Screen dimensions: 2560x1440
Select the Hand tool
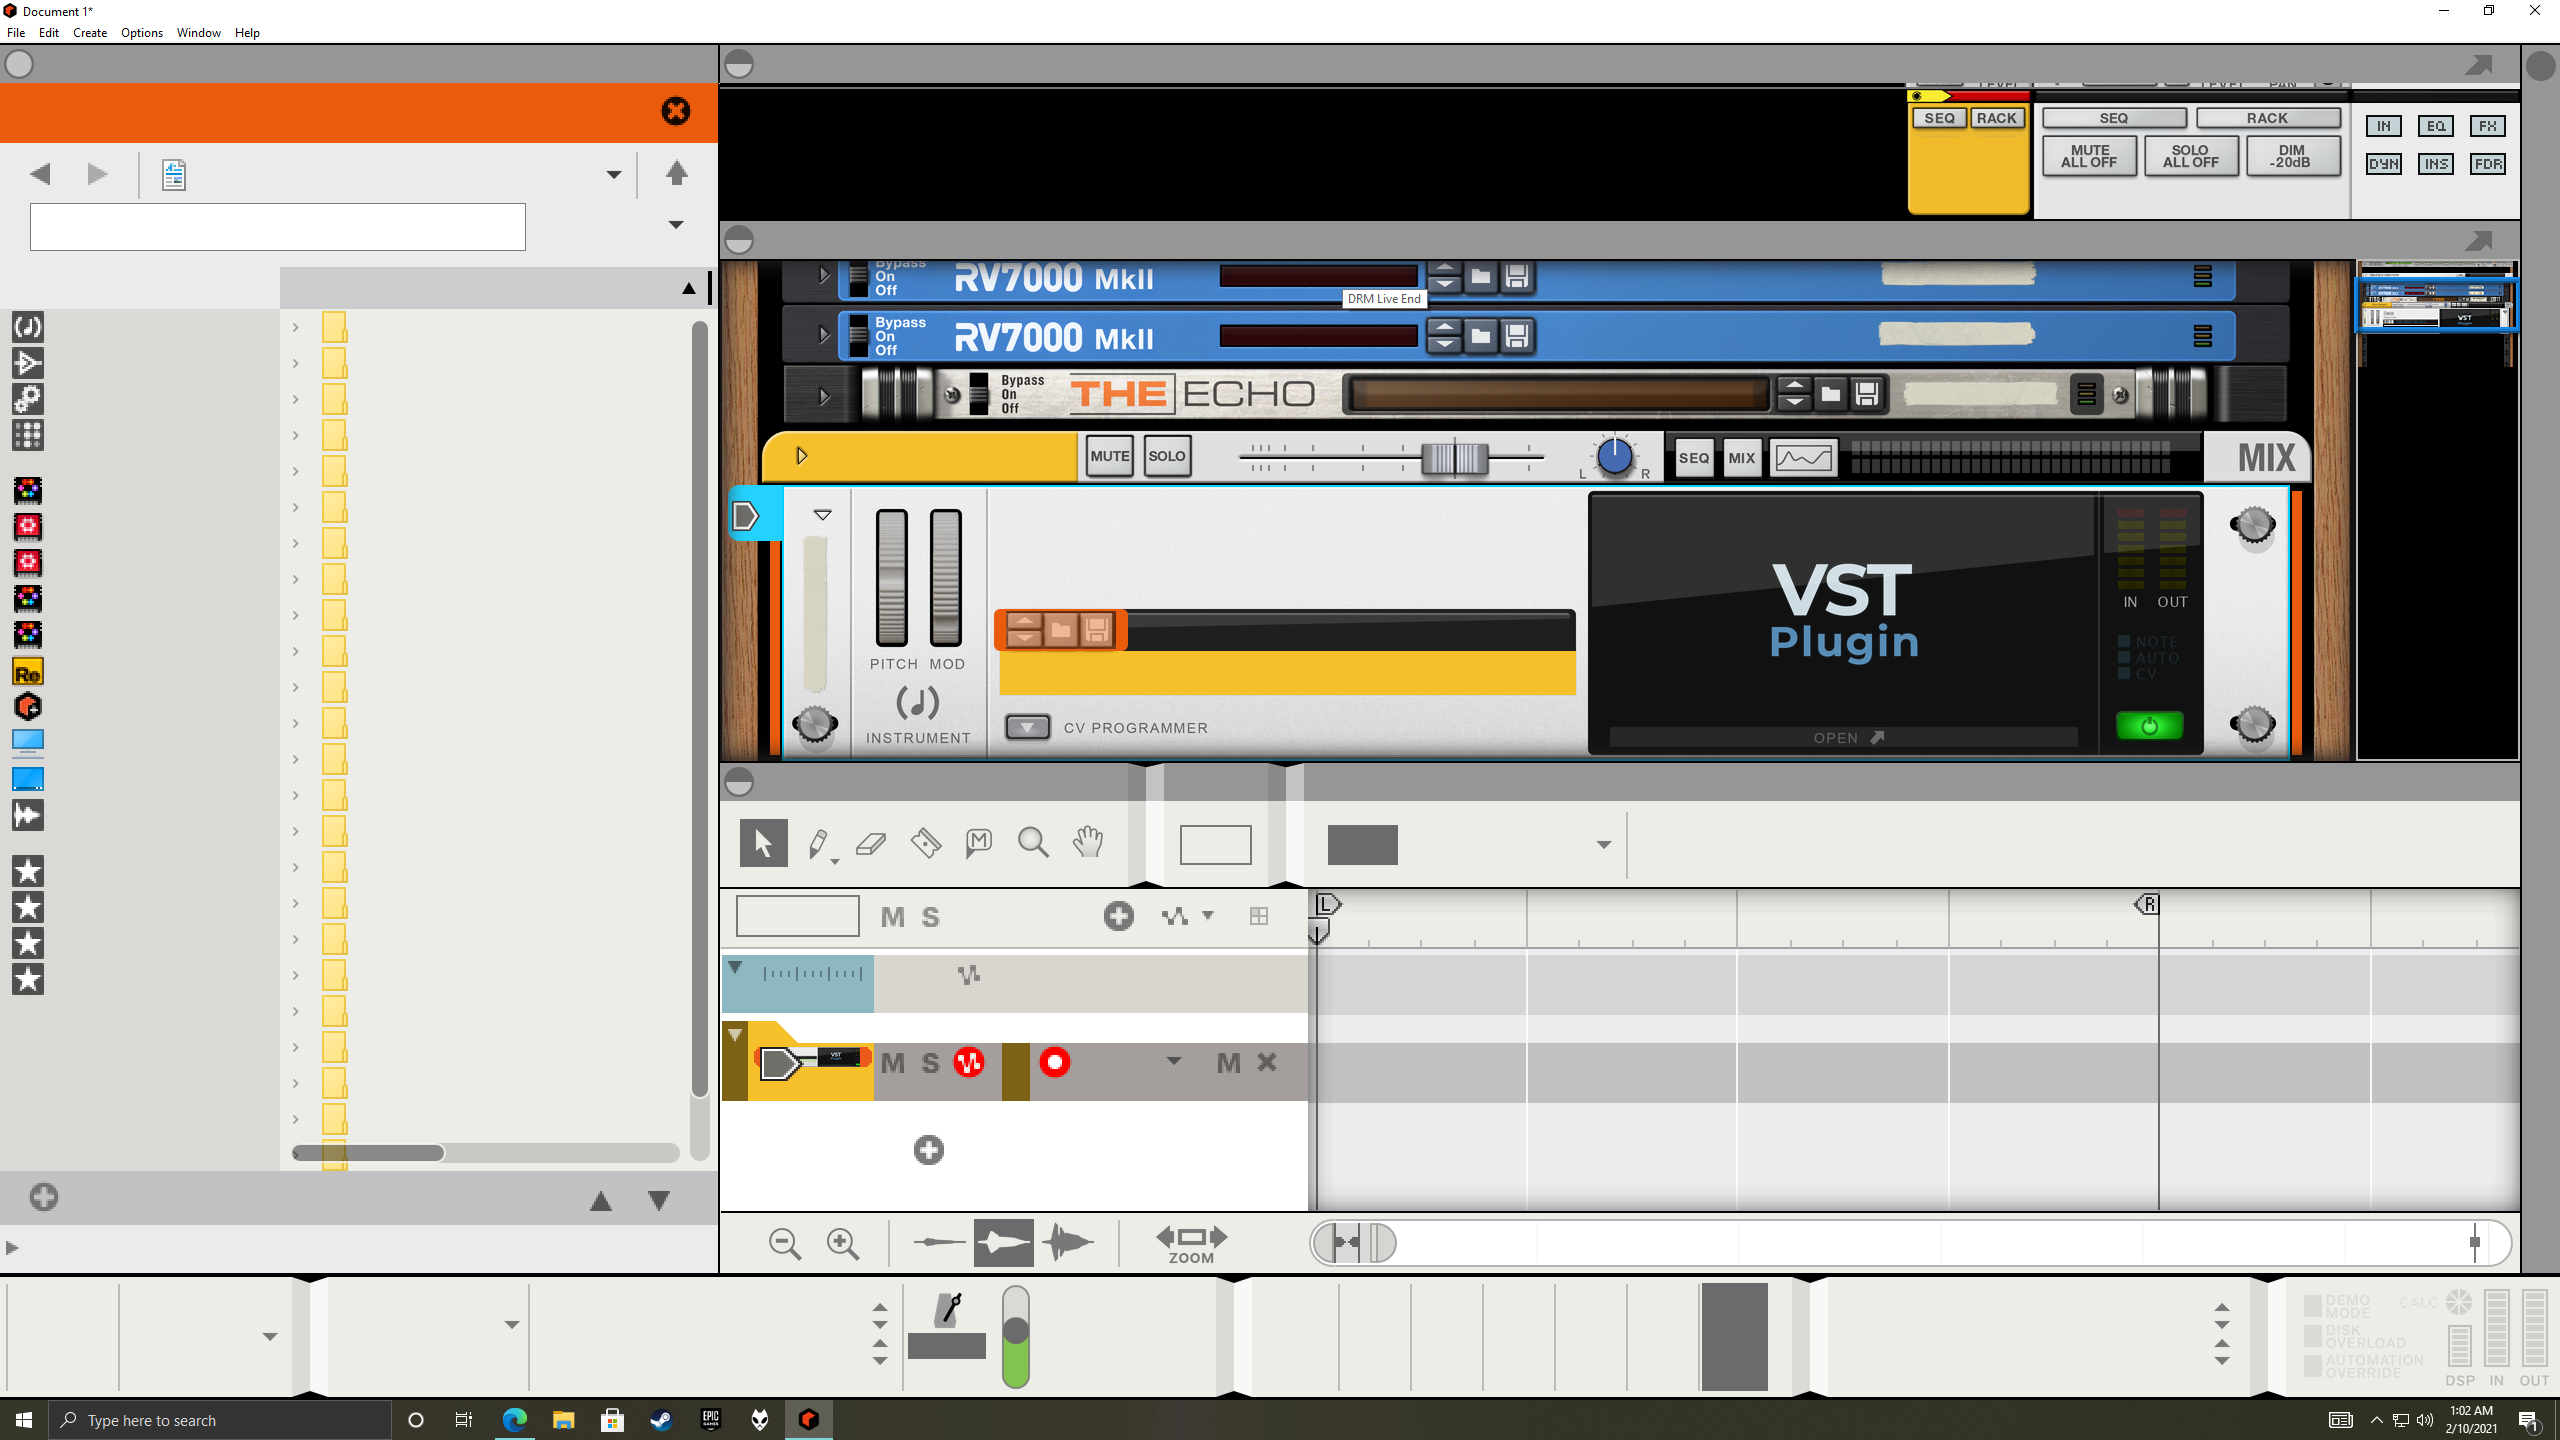[1087, 843]
